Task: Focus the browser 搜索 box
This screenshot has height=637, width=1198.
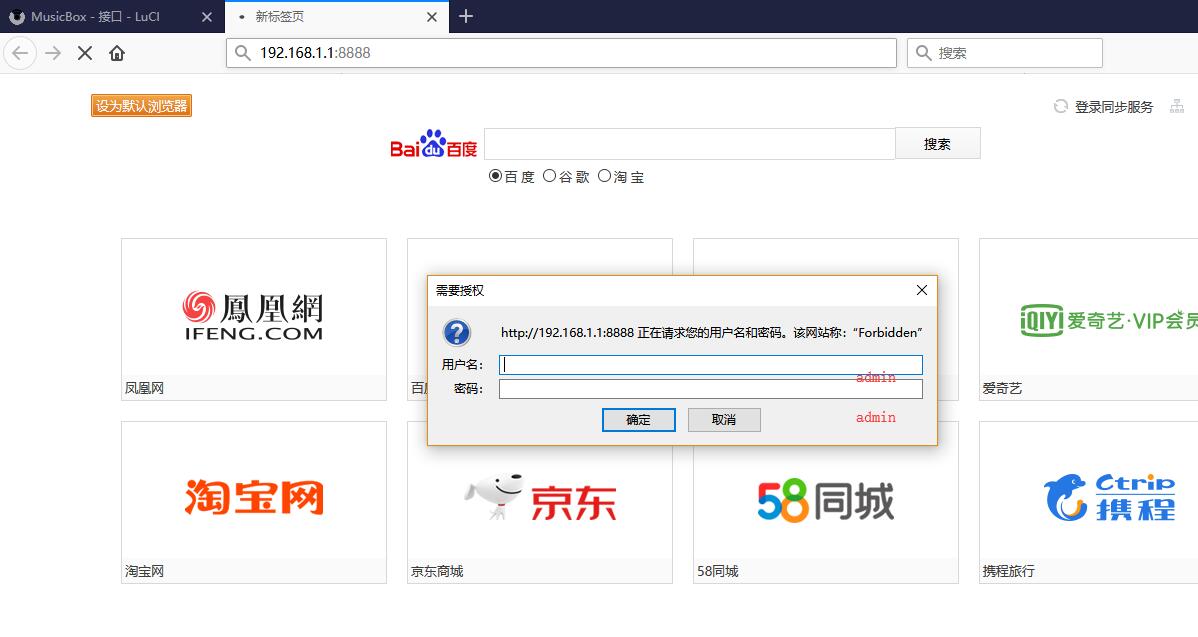Action: pyautogui.click(x=1005, y=53)
